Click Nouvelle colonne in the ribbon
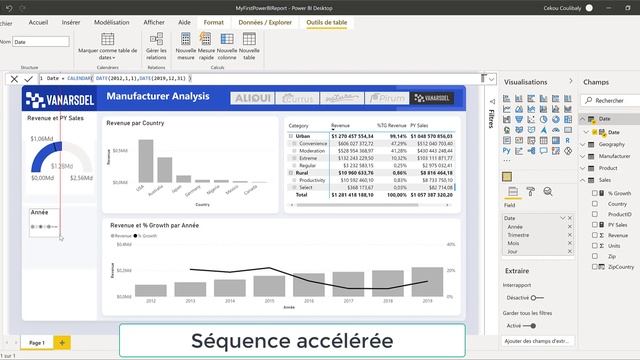640x360 pixels. tap(227, 46)
